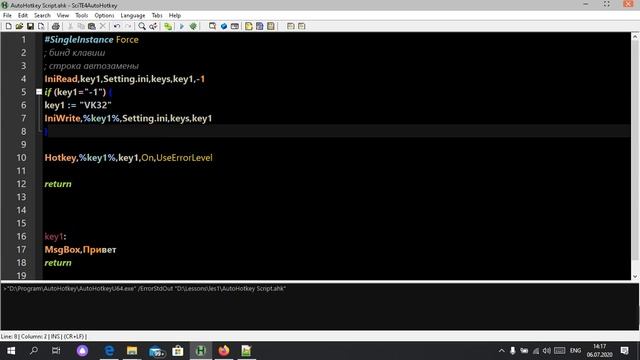The height and width of the screenshot is (360, 640).
Task: Undo the last edit in the toolbar
Action: click(x=117, y=26)
